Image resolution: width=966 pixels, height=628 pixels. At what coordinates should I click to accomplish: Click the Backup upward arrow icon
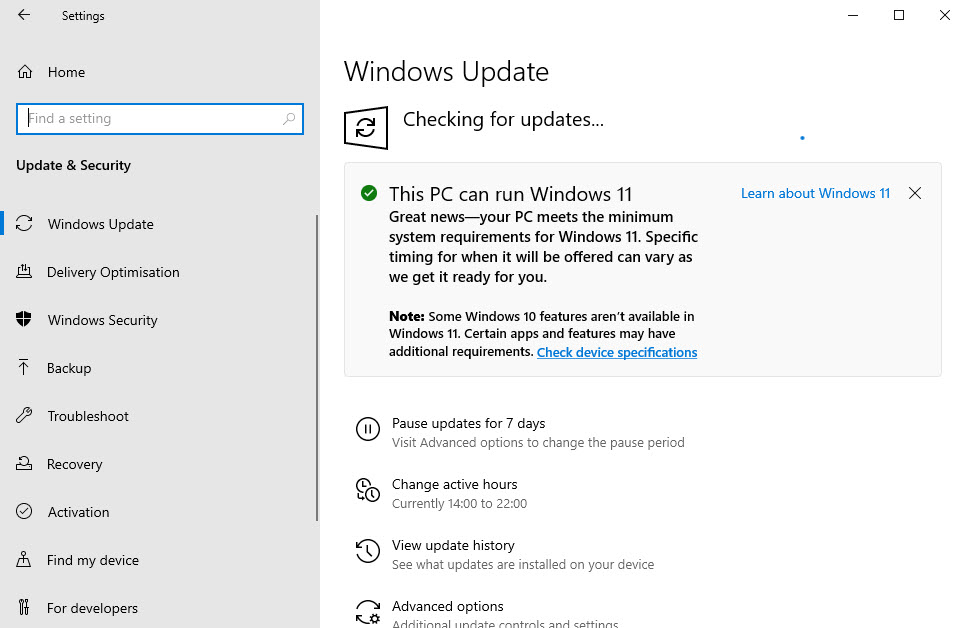23,367
